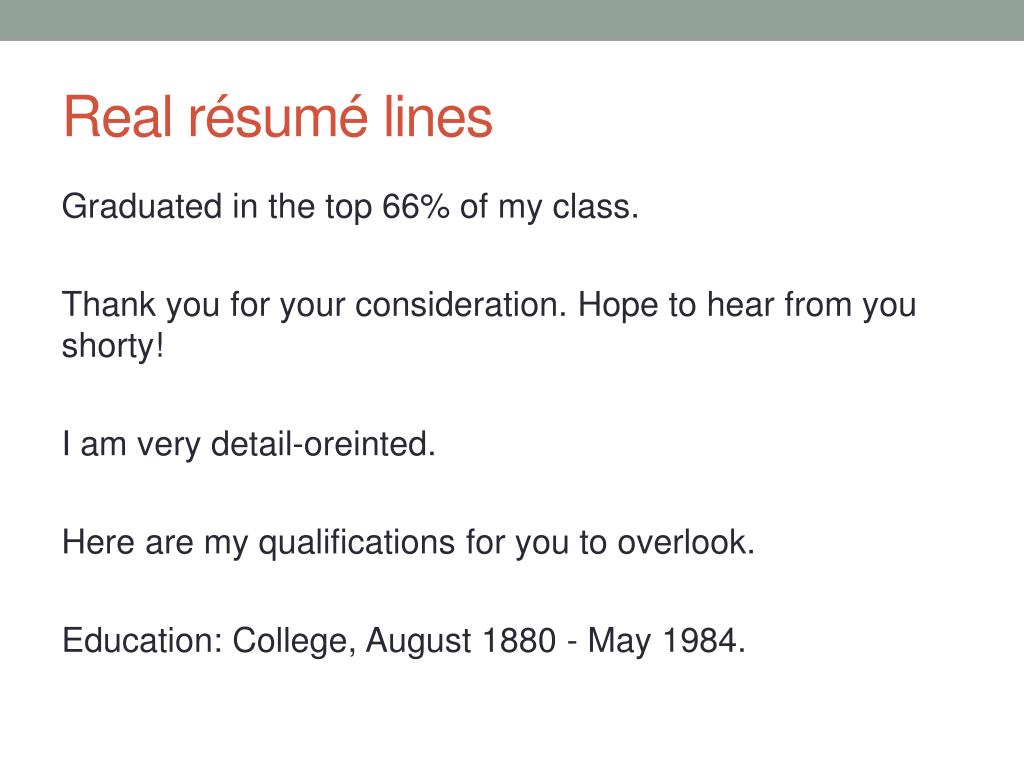Click the '66%' figure in first line
The image size is (1024, 768).
416,206
